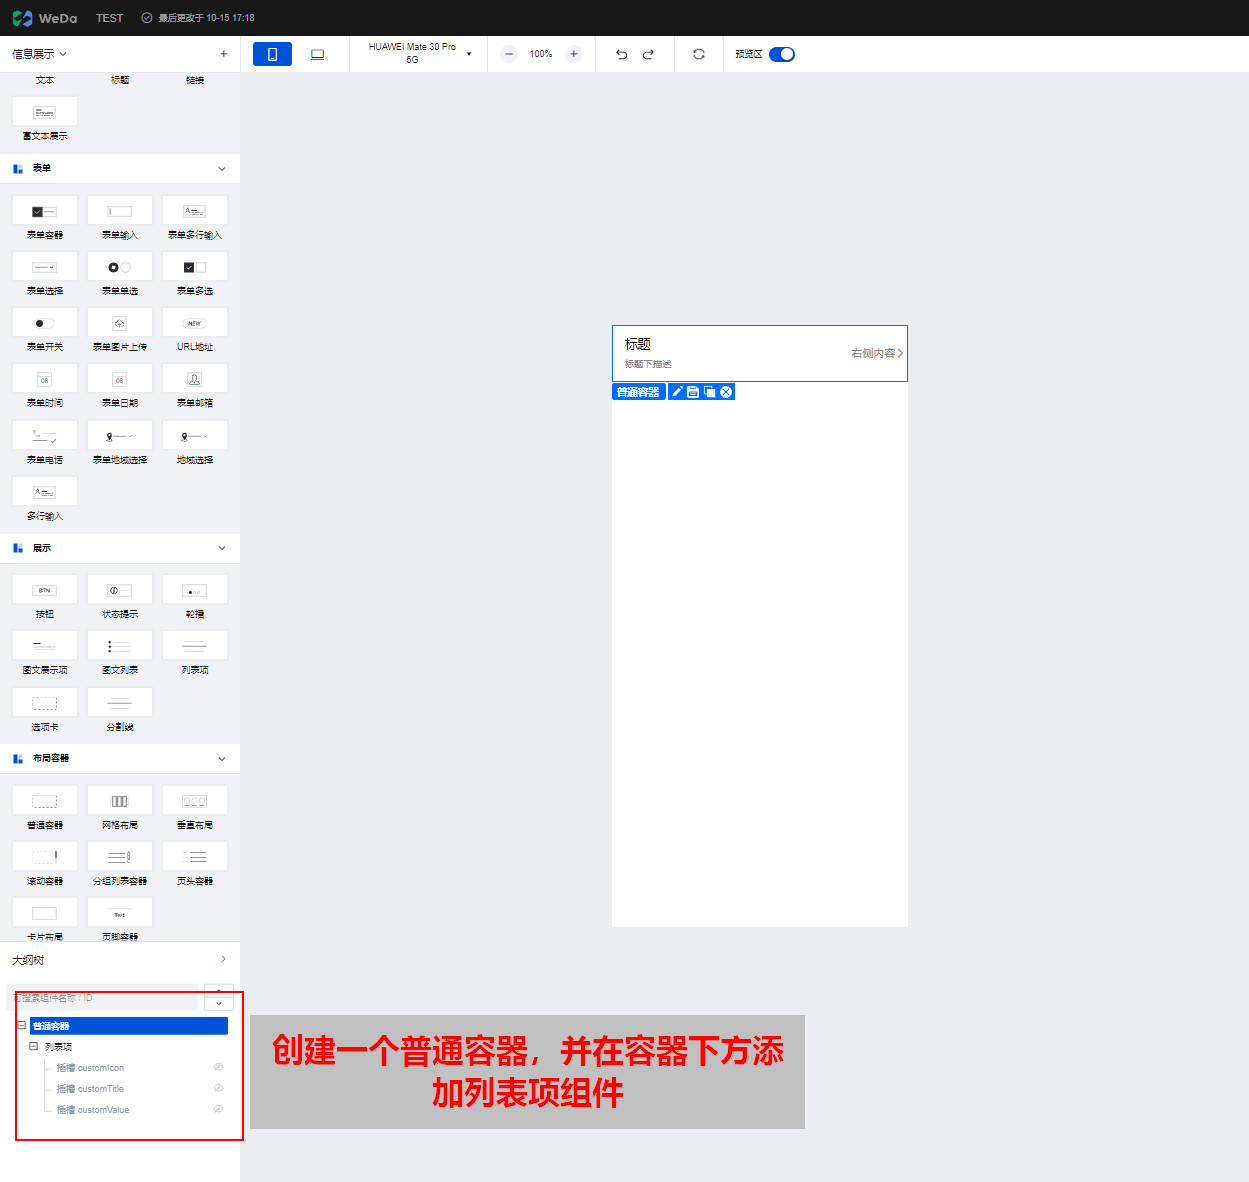Select the 选项卡 tabs component
The height and width of the screenshot is (1182, 1249).
click(x=45, y=703)
